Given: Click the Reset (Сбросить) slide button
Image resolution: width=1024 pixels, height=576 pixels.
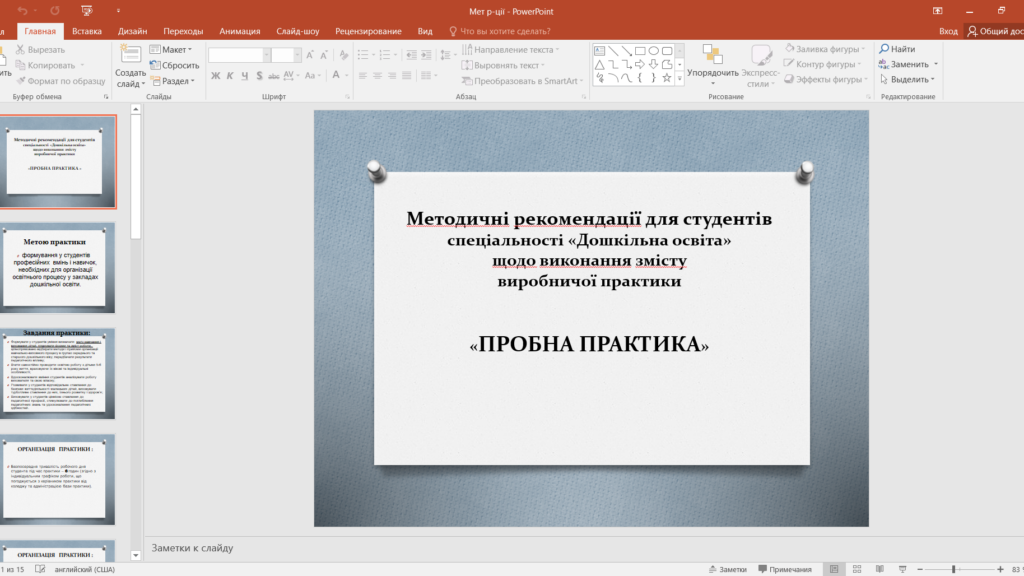Looking at the screenshot, I should 174,65.
